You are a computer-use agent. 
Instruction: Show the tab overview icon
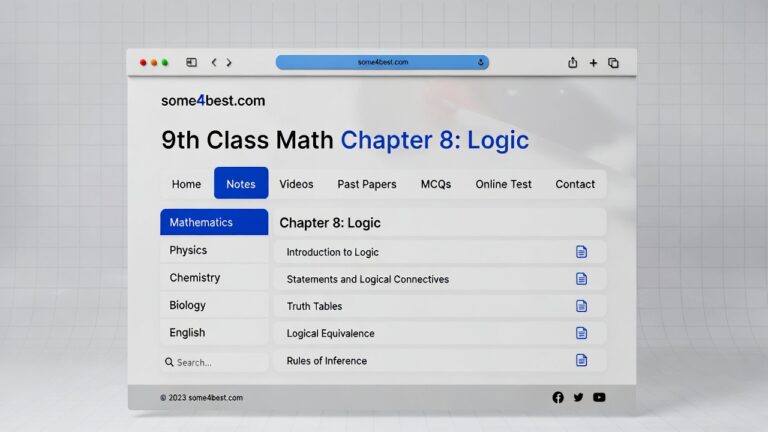(613, 63)
